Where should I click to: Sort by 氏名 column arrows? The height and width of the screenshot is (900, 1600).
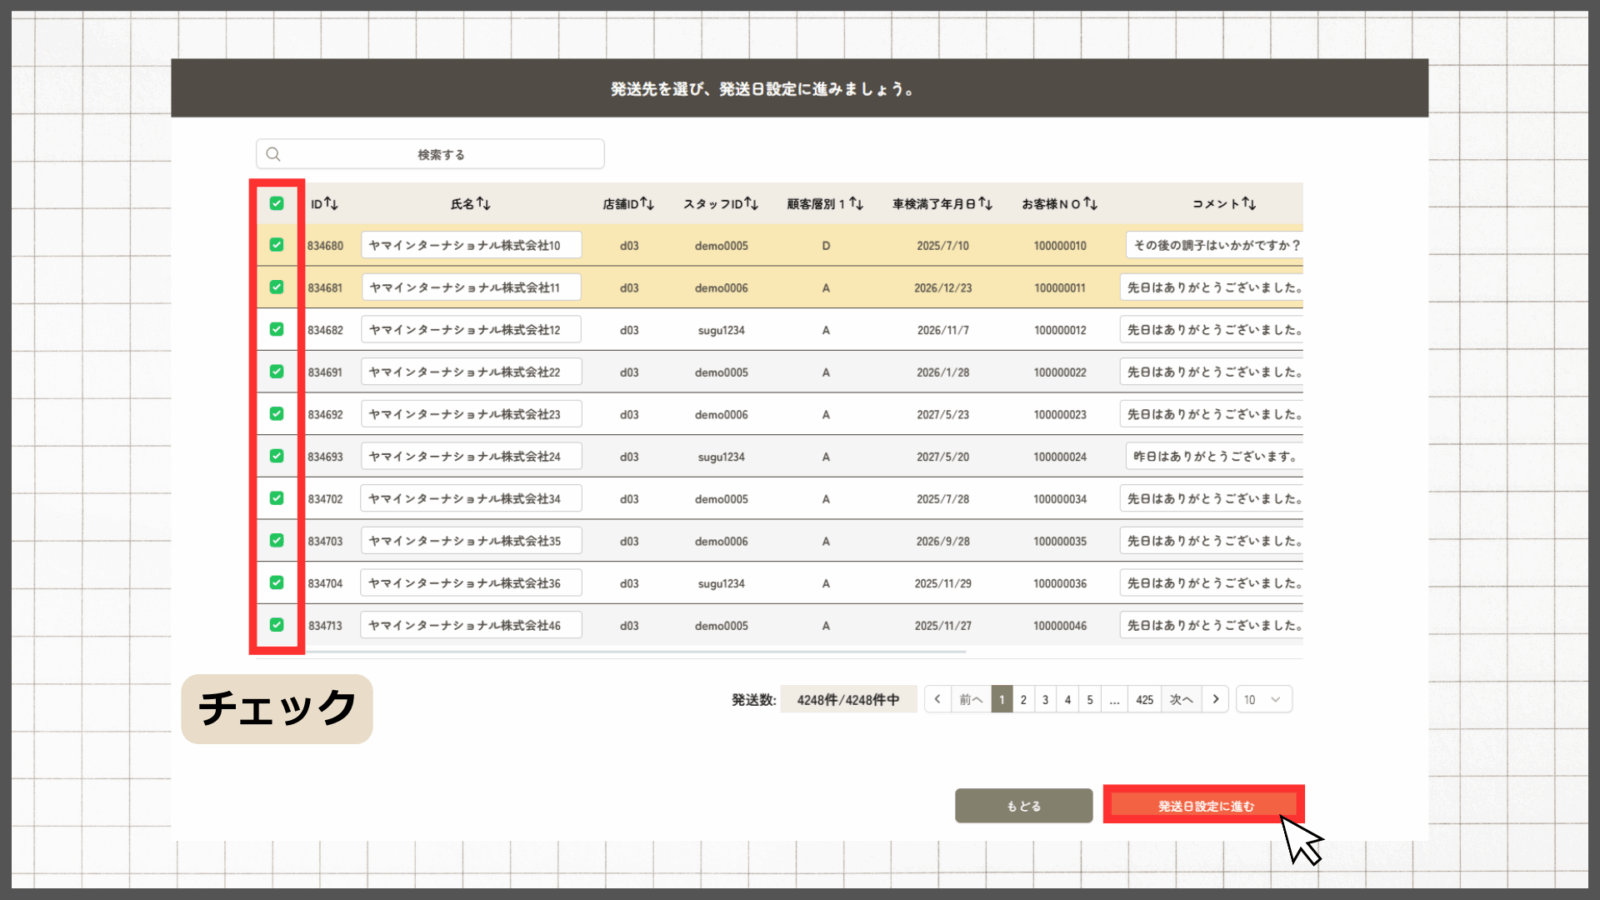(484, 203)
